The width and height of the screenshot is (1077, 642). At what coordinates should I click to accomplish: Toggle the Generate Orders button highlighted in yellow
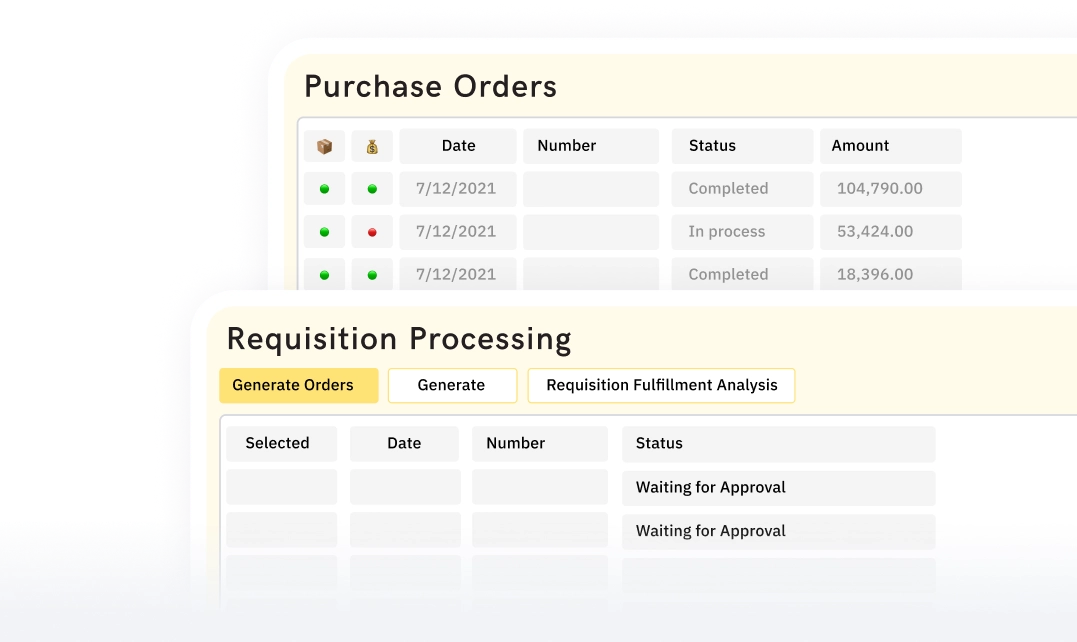click(x=297, y=385)
